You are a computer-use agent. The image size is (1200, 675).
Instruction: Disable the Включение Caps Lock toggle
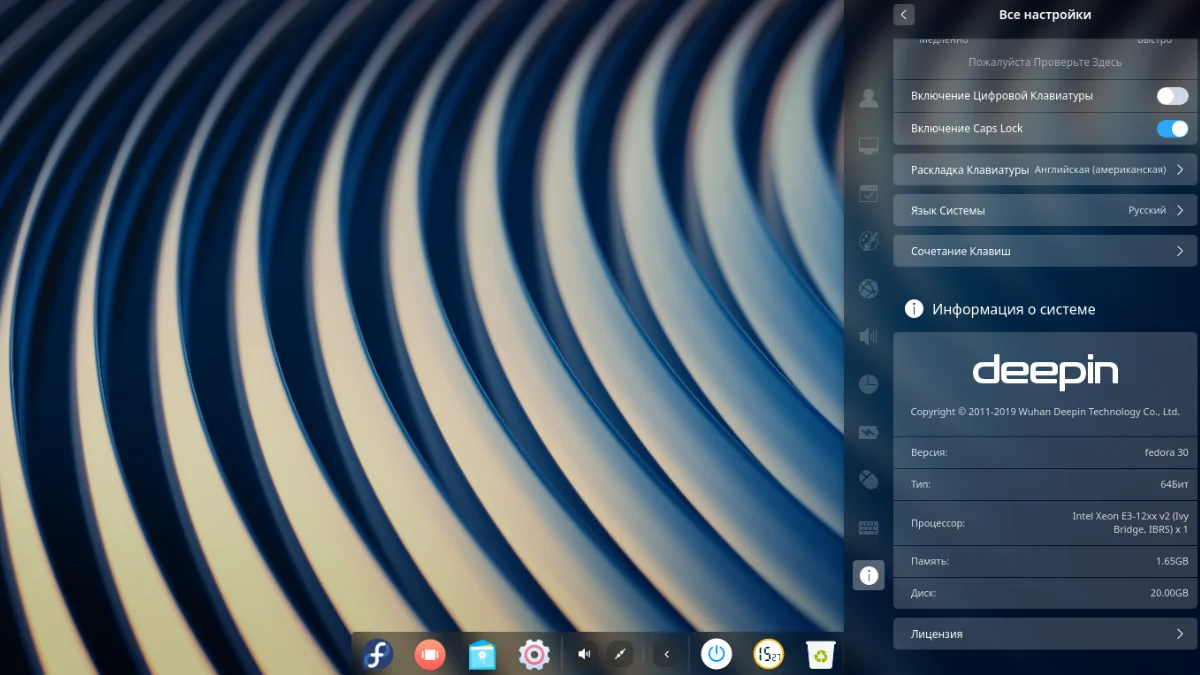pos(1172,129)
